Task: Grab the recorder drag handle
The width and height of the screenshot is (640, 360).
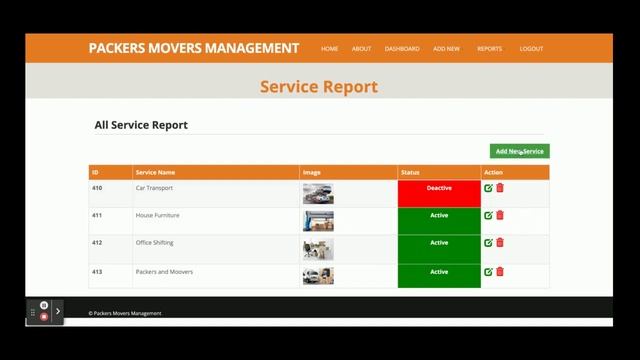Action: click(33, 313)
